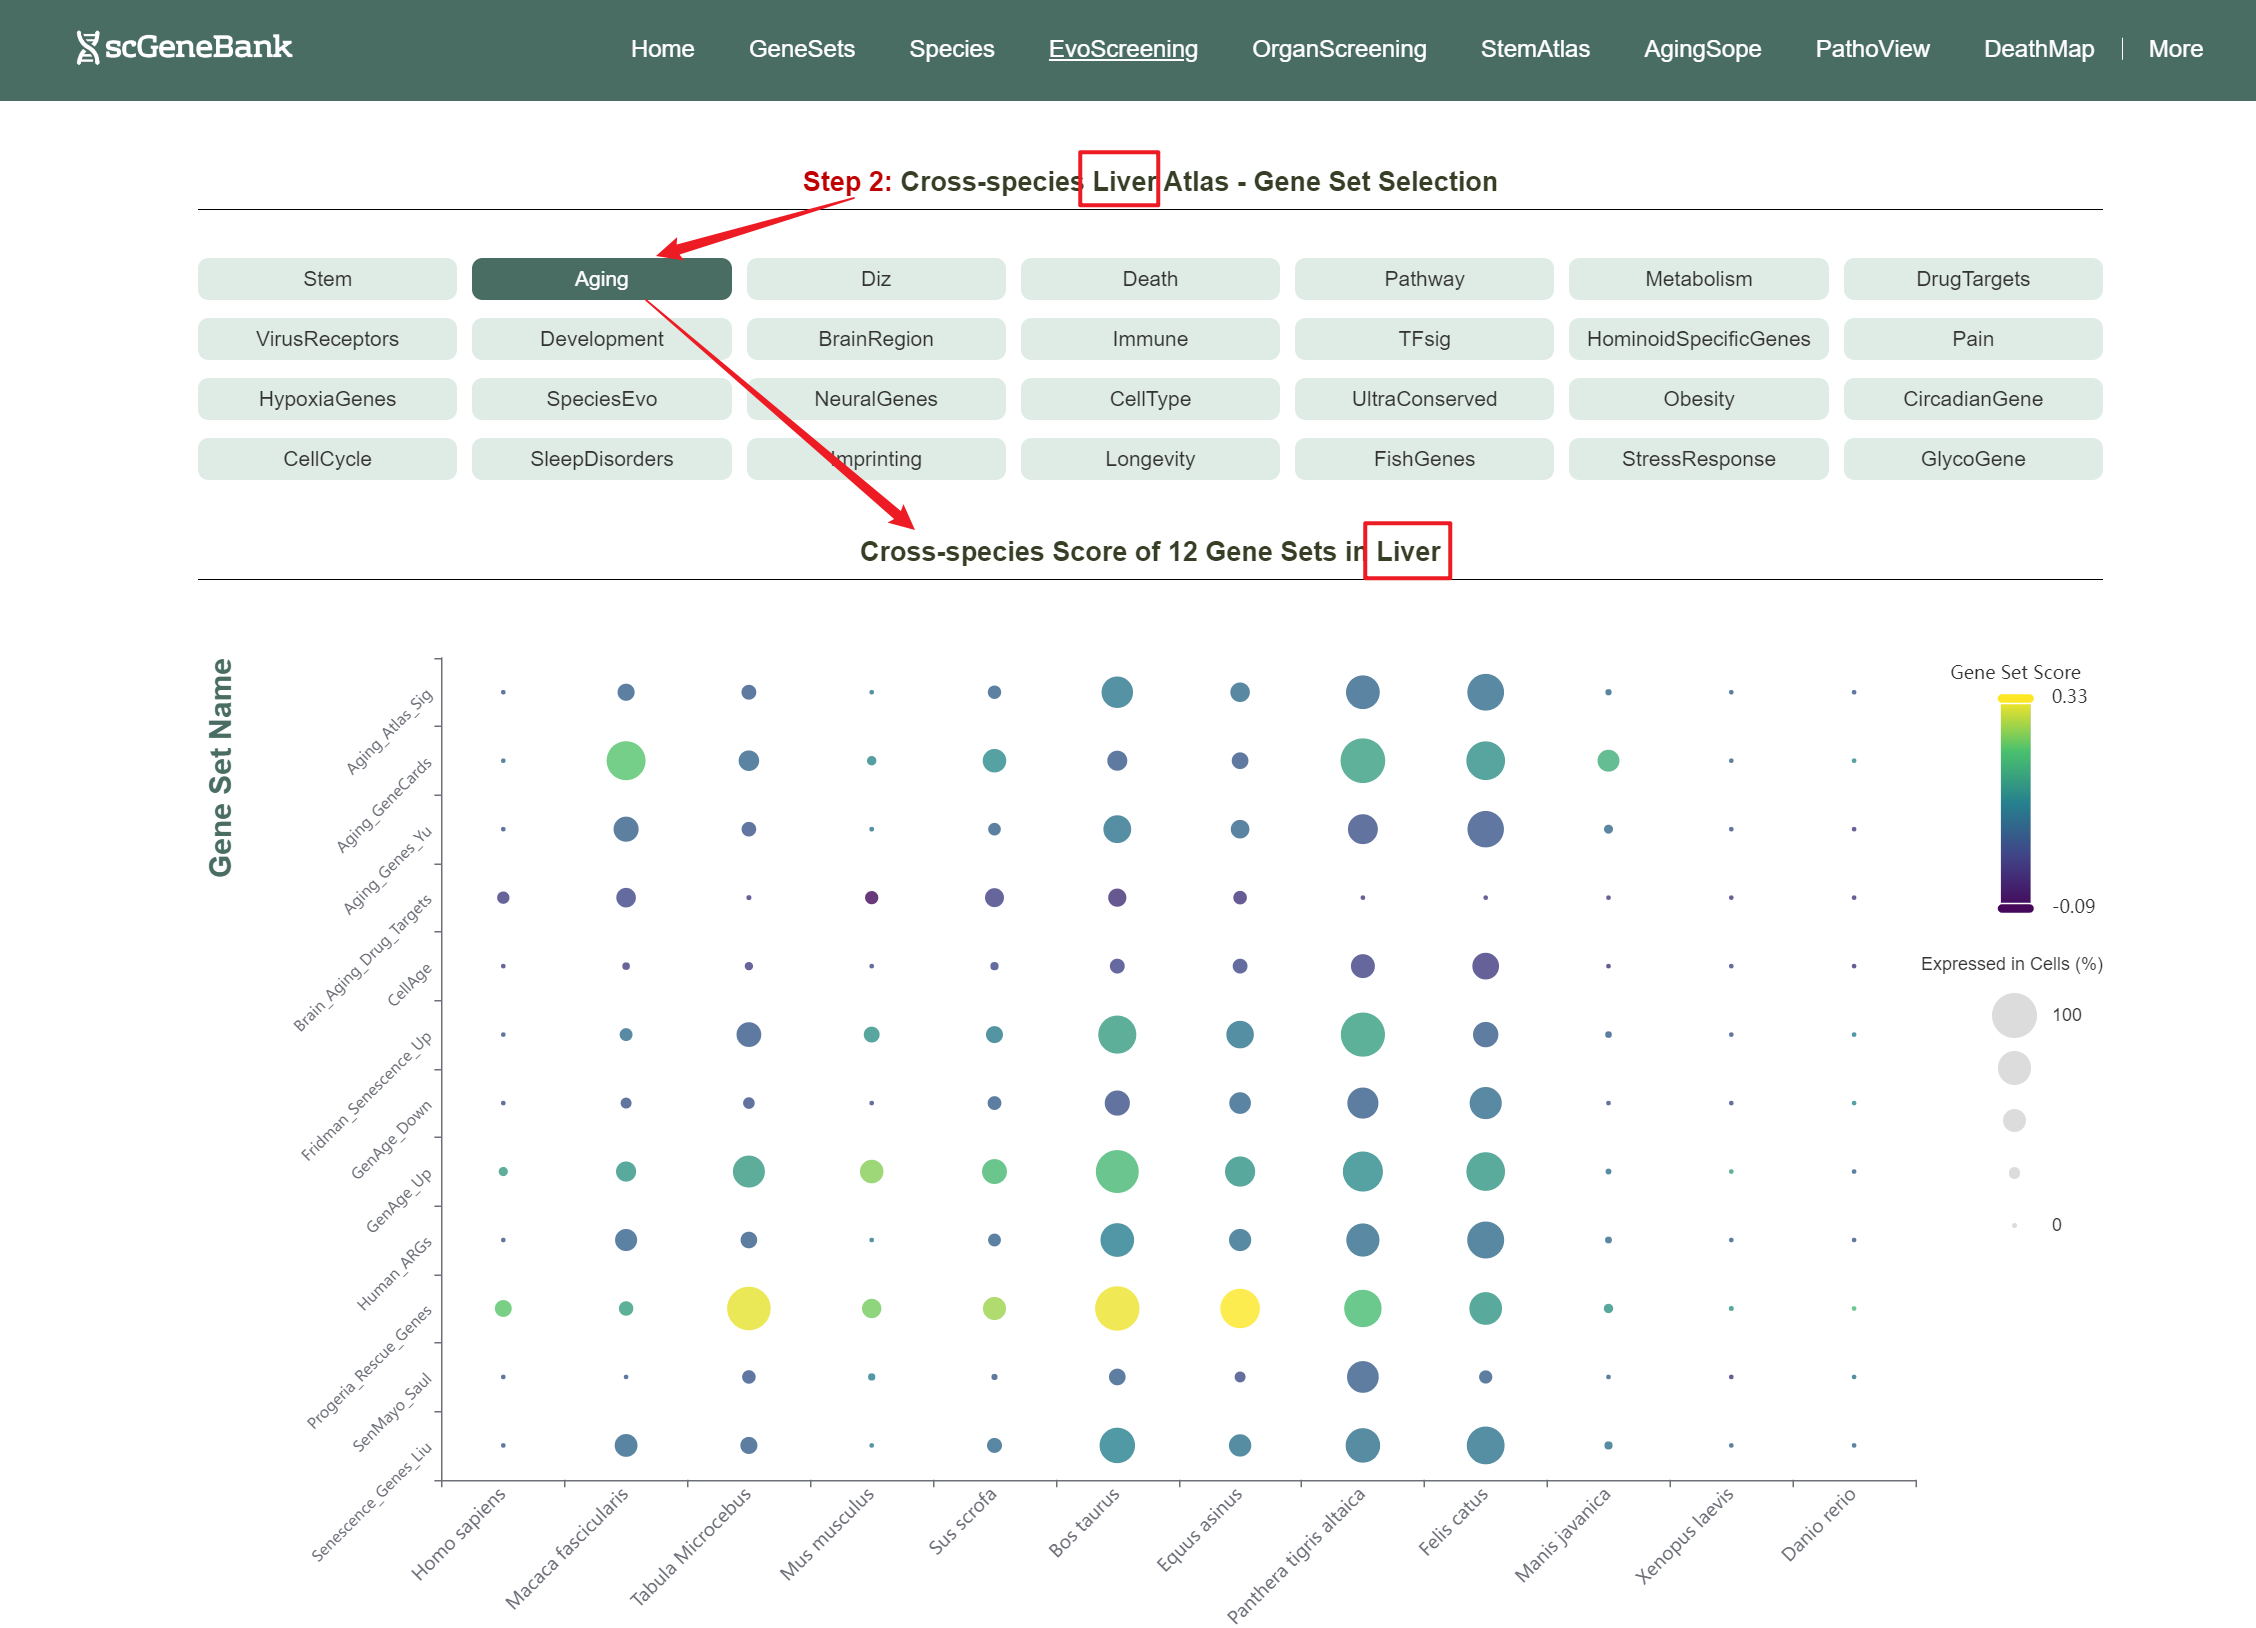Click the scGeneBank DNA logo icon
Image resolution: width=2256 pixels, height=1628 pixels.
click(88, 47)
